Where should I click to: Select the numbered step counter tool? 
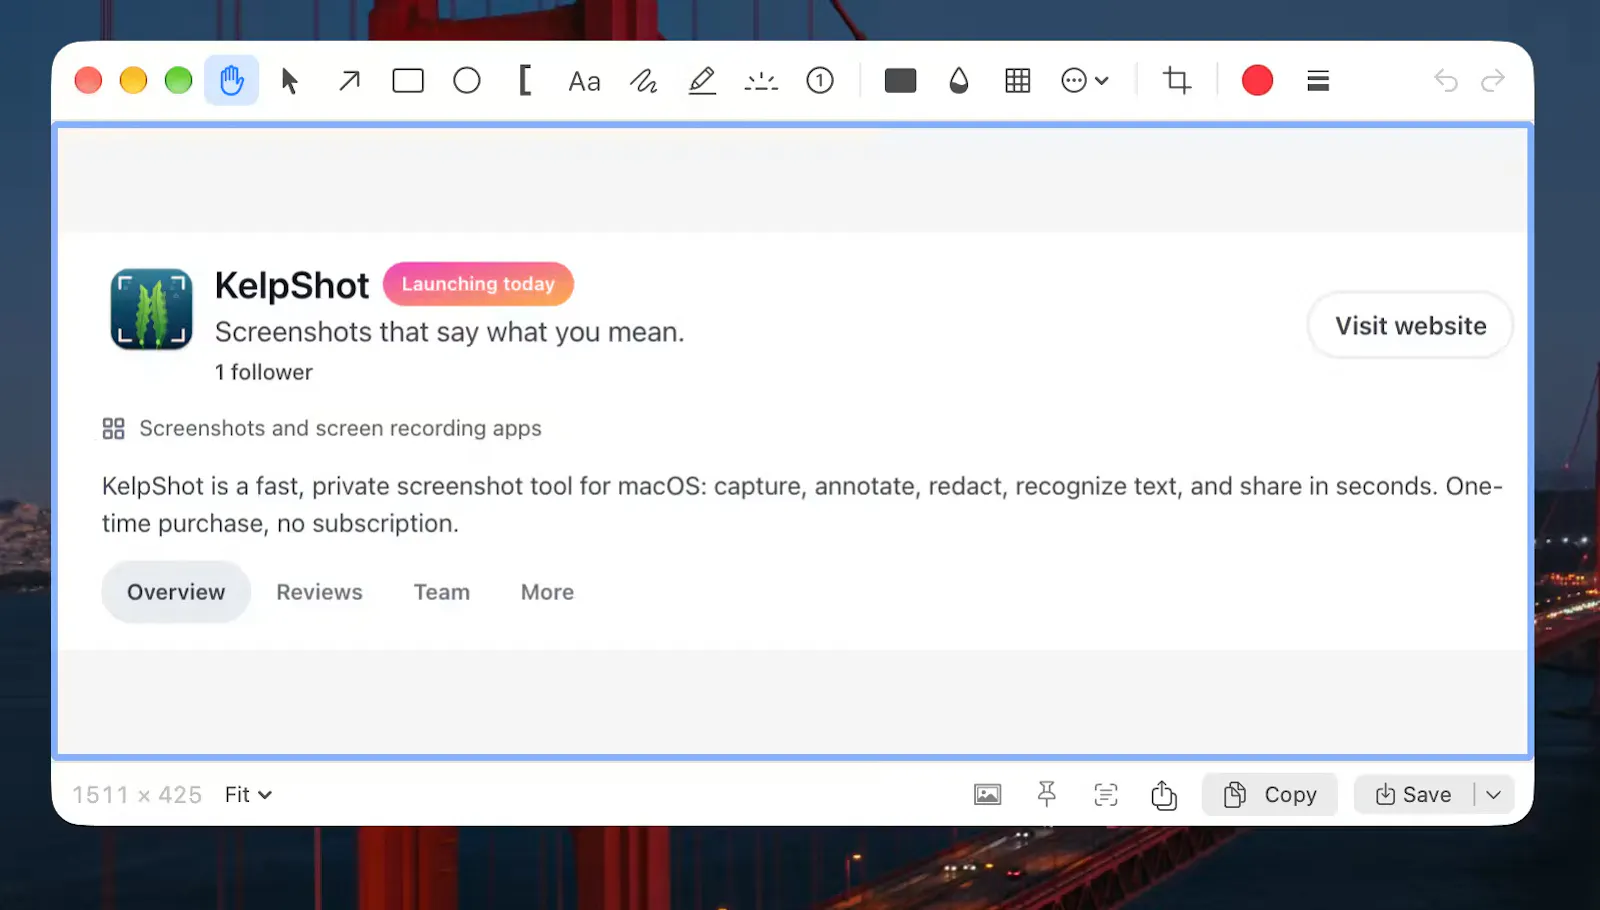820,80
